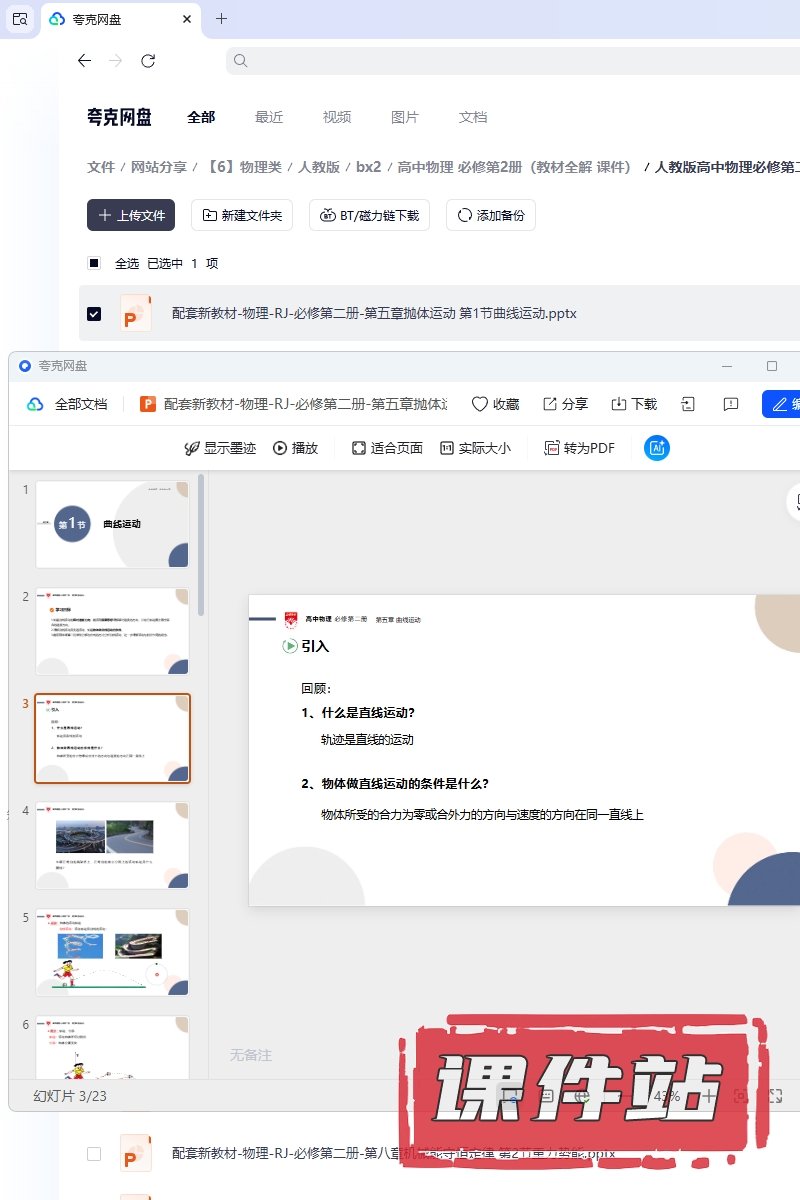Select slide 4 thumbnail with road photos
Image resolution: width=800 pixels, height=1200 pixels.
point(112,845)
